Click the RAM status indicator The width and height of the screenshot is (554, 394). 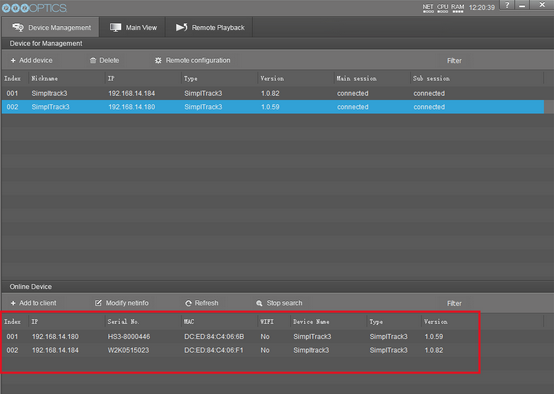pos(458,8)
